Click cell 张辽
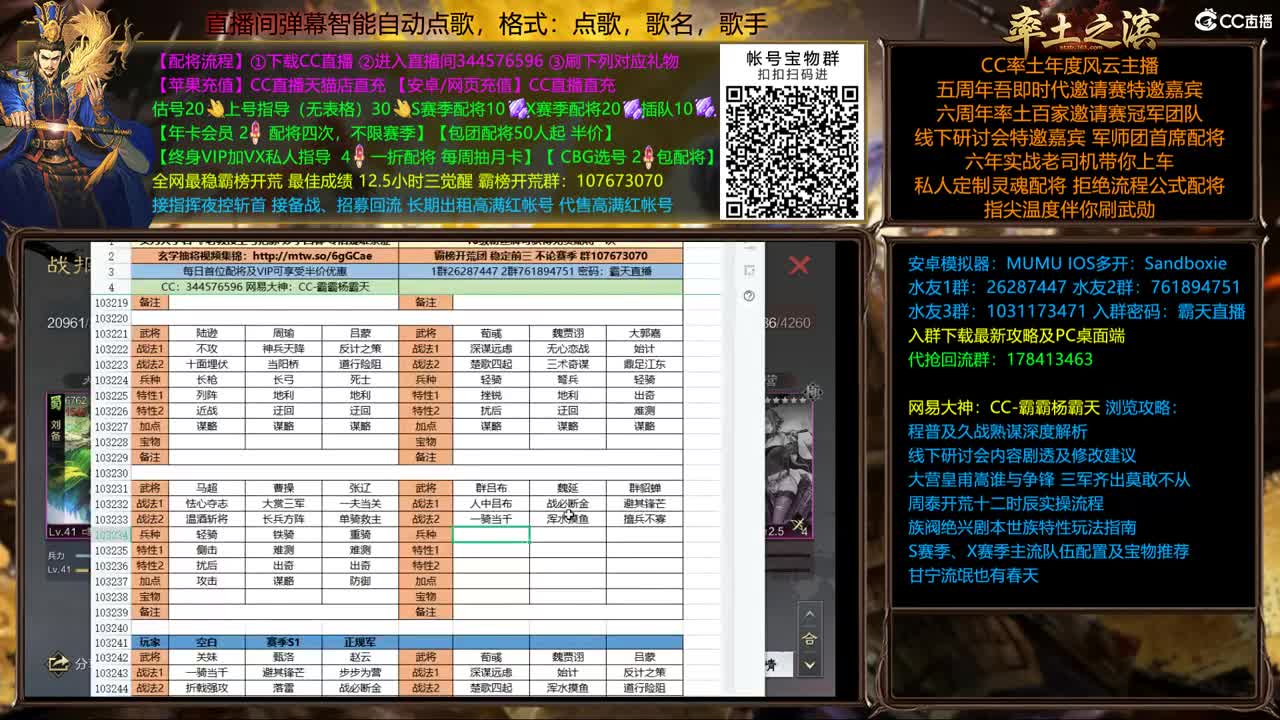The image size is (1280, 720). [360, 489]
